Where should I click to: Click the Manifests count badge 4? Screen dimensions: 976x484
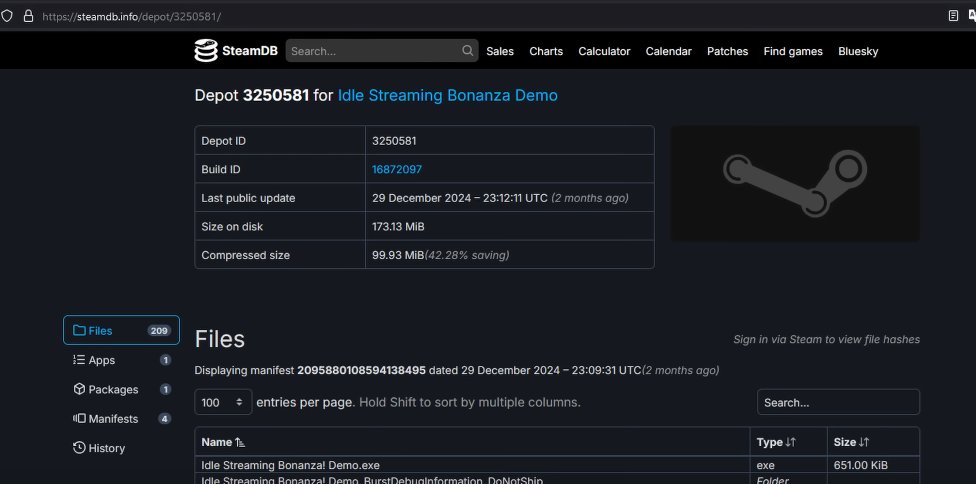point(164,419)
